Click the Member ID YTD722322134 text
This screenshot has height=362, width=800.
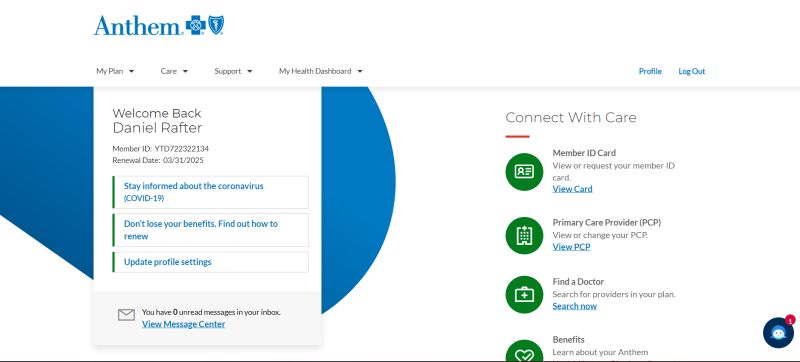[161, 149]
